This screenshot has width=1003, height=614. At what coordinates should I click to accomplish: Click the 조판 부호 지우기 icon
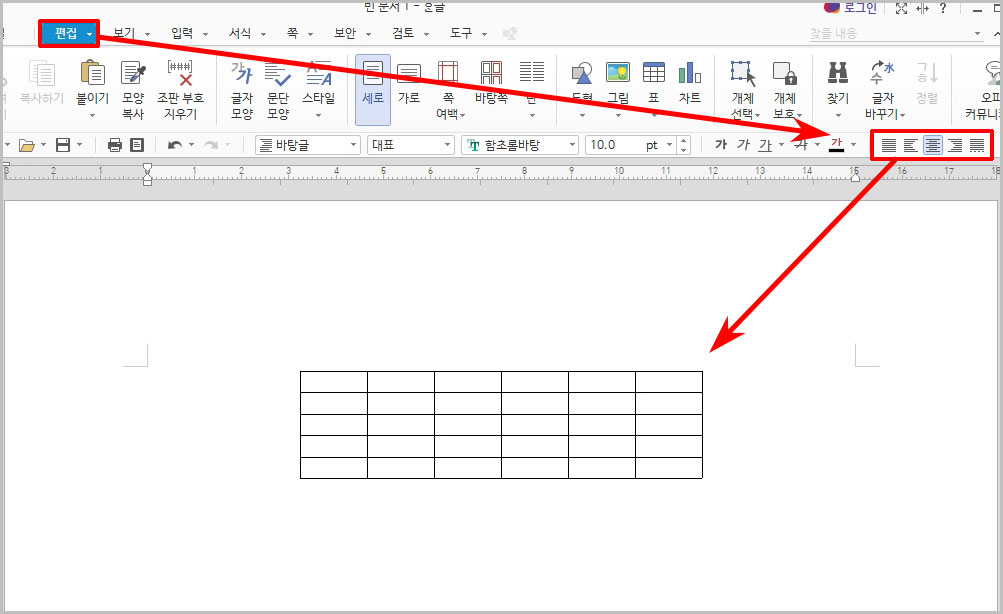(180, 73)
